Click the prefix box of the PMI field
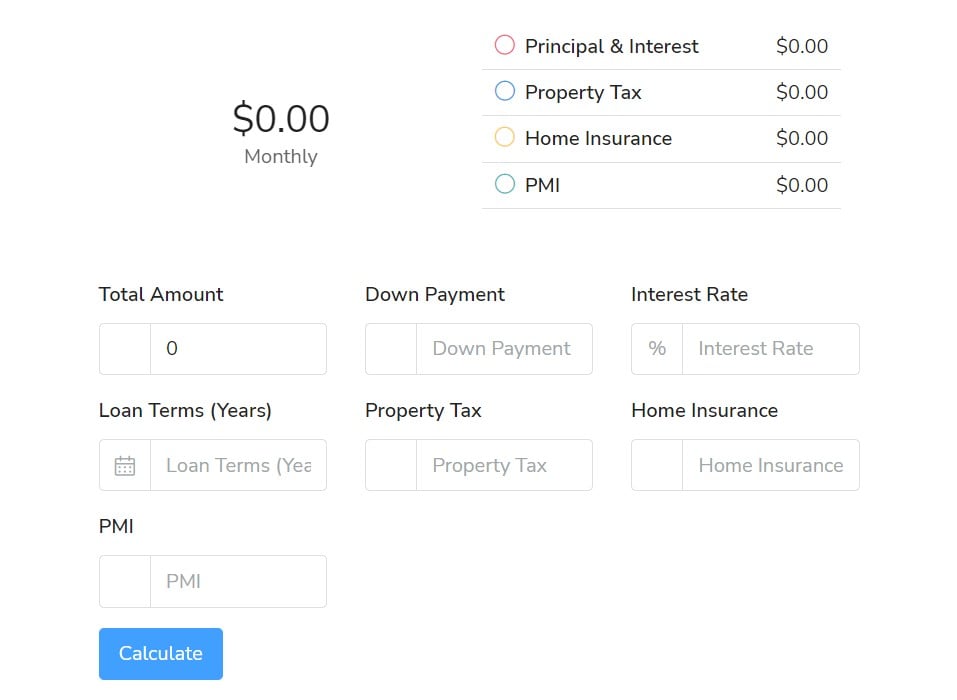Screen dimensions: 957x700 pyautogui.click(x=124, y=581)
